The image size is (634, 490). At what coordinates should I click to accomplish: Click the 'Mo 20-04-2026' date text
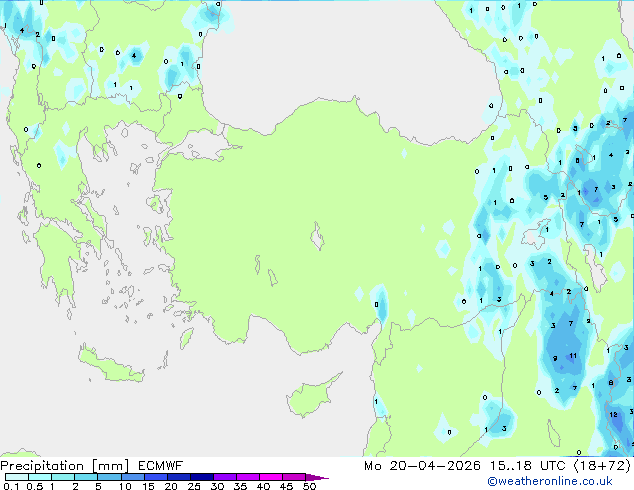point(423,466)
